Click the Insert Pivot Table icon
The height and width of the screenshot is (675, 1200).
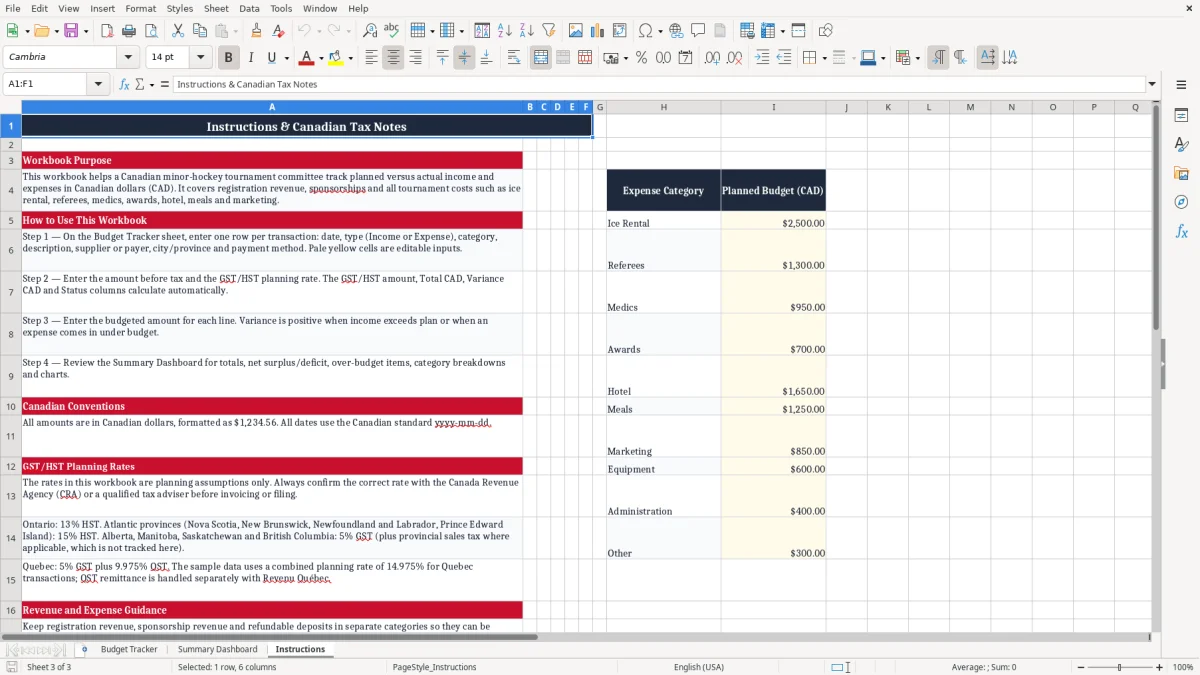pyautogui.click(x=620, y=31)
